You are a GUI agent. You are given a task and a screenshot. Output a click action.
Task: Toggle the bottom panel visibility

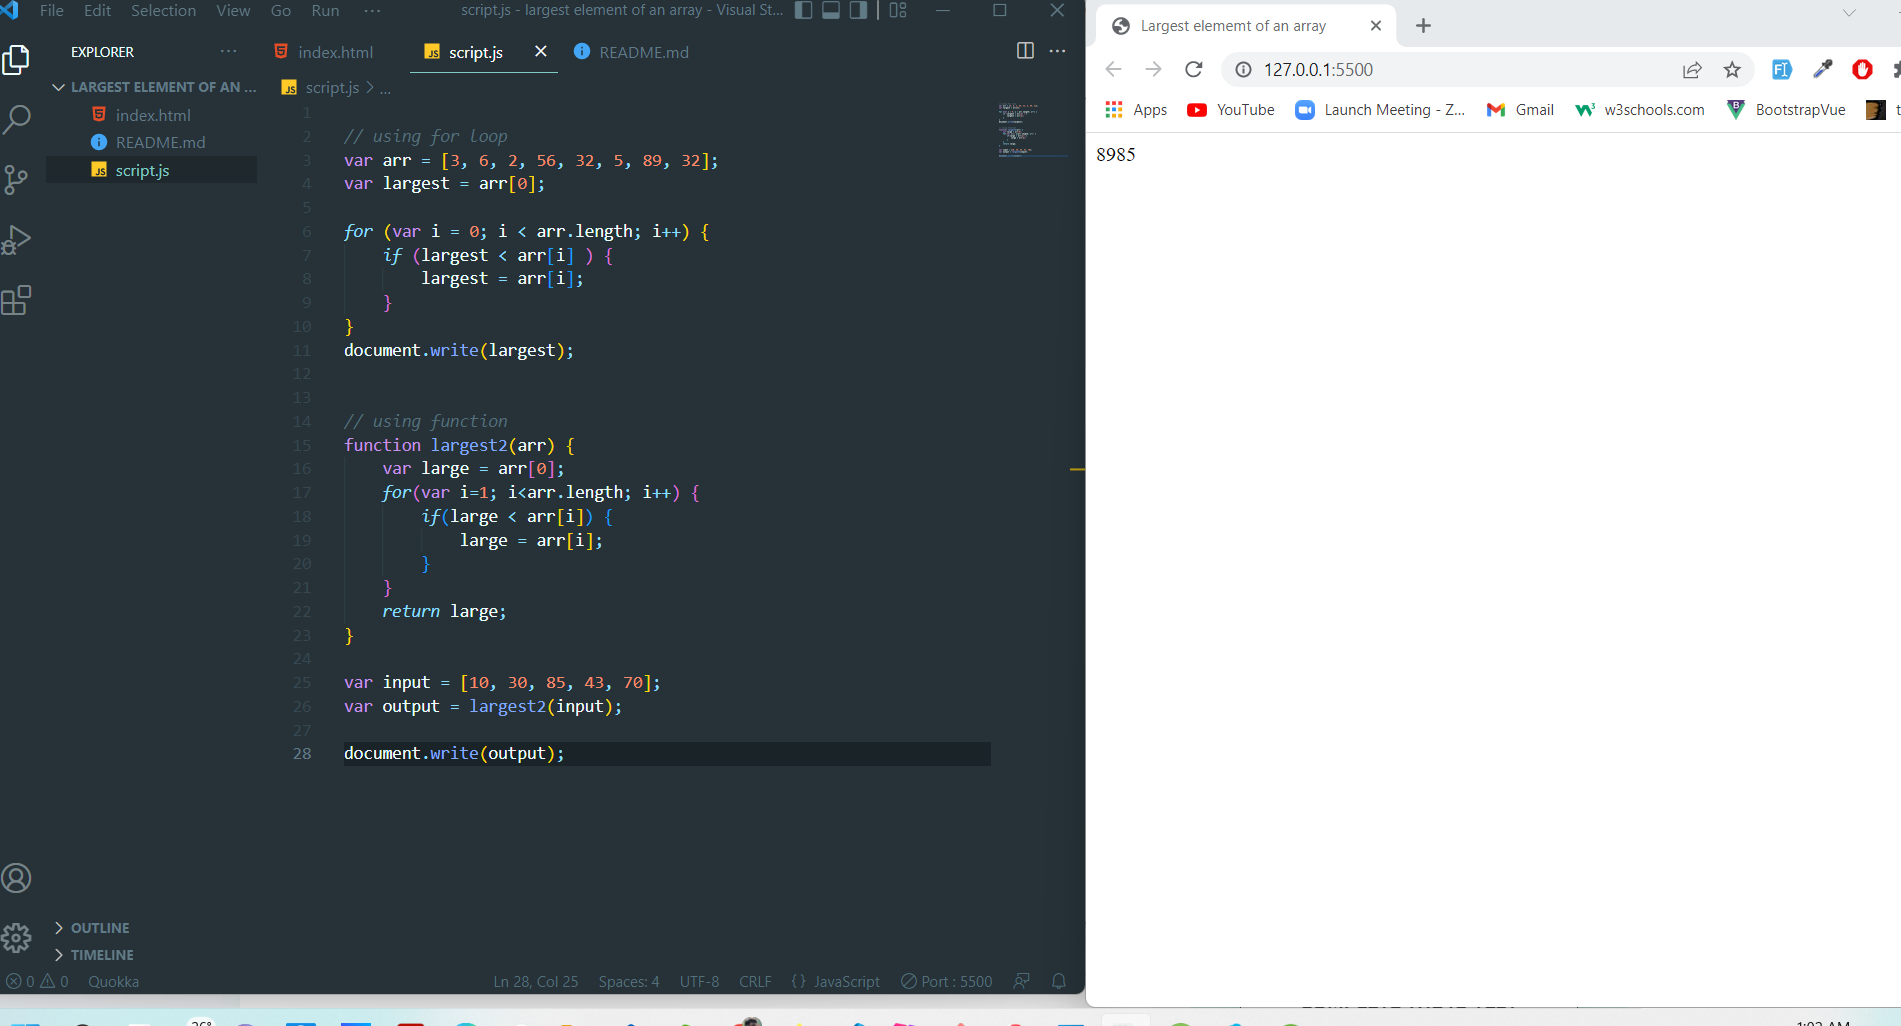[x=831, y=10]
